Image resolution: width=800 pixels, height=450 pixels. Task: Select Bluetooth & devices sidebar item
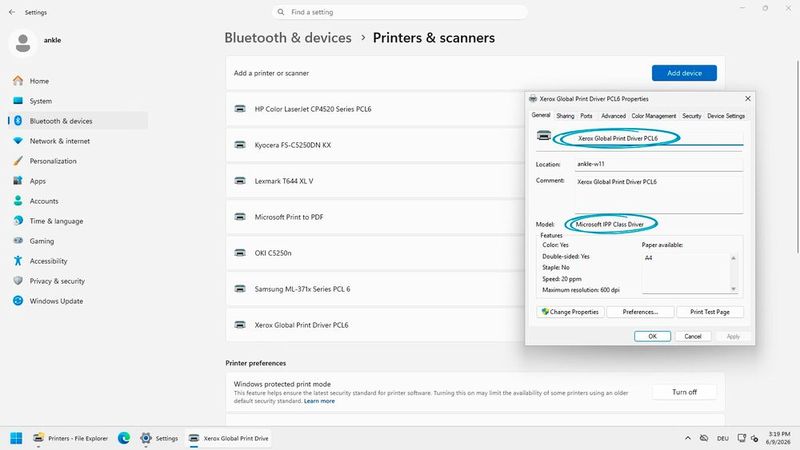pyautogui.click(x=77, y=121)
